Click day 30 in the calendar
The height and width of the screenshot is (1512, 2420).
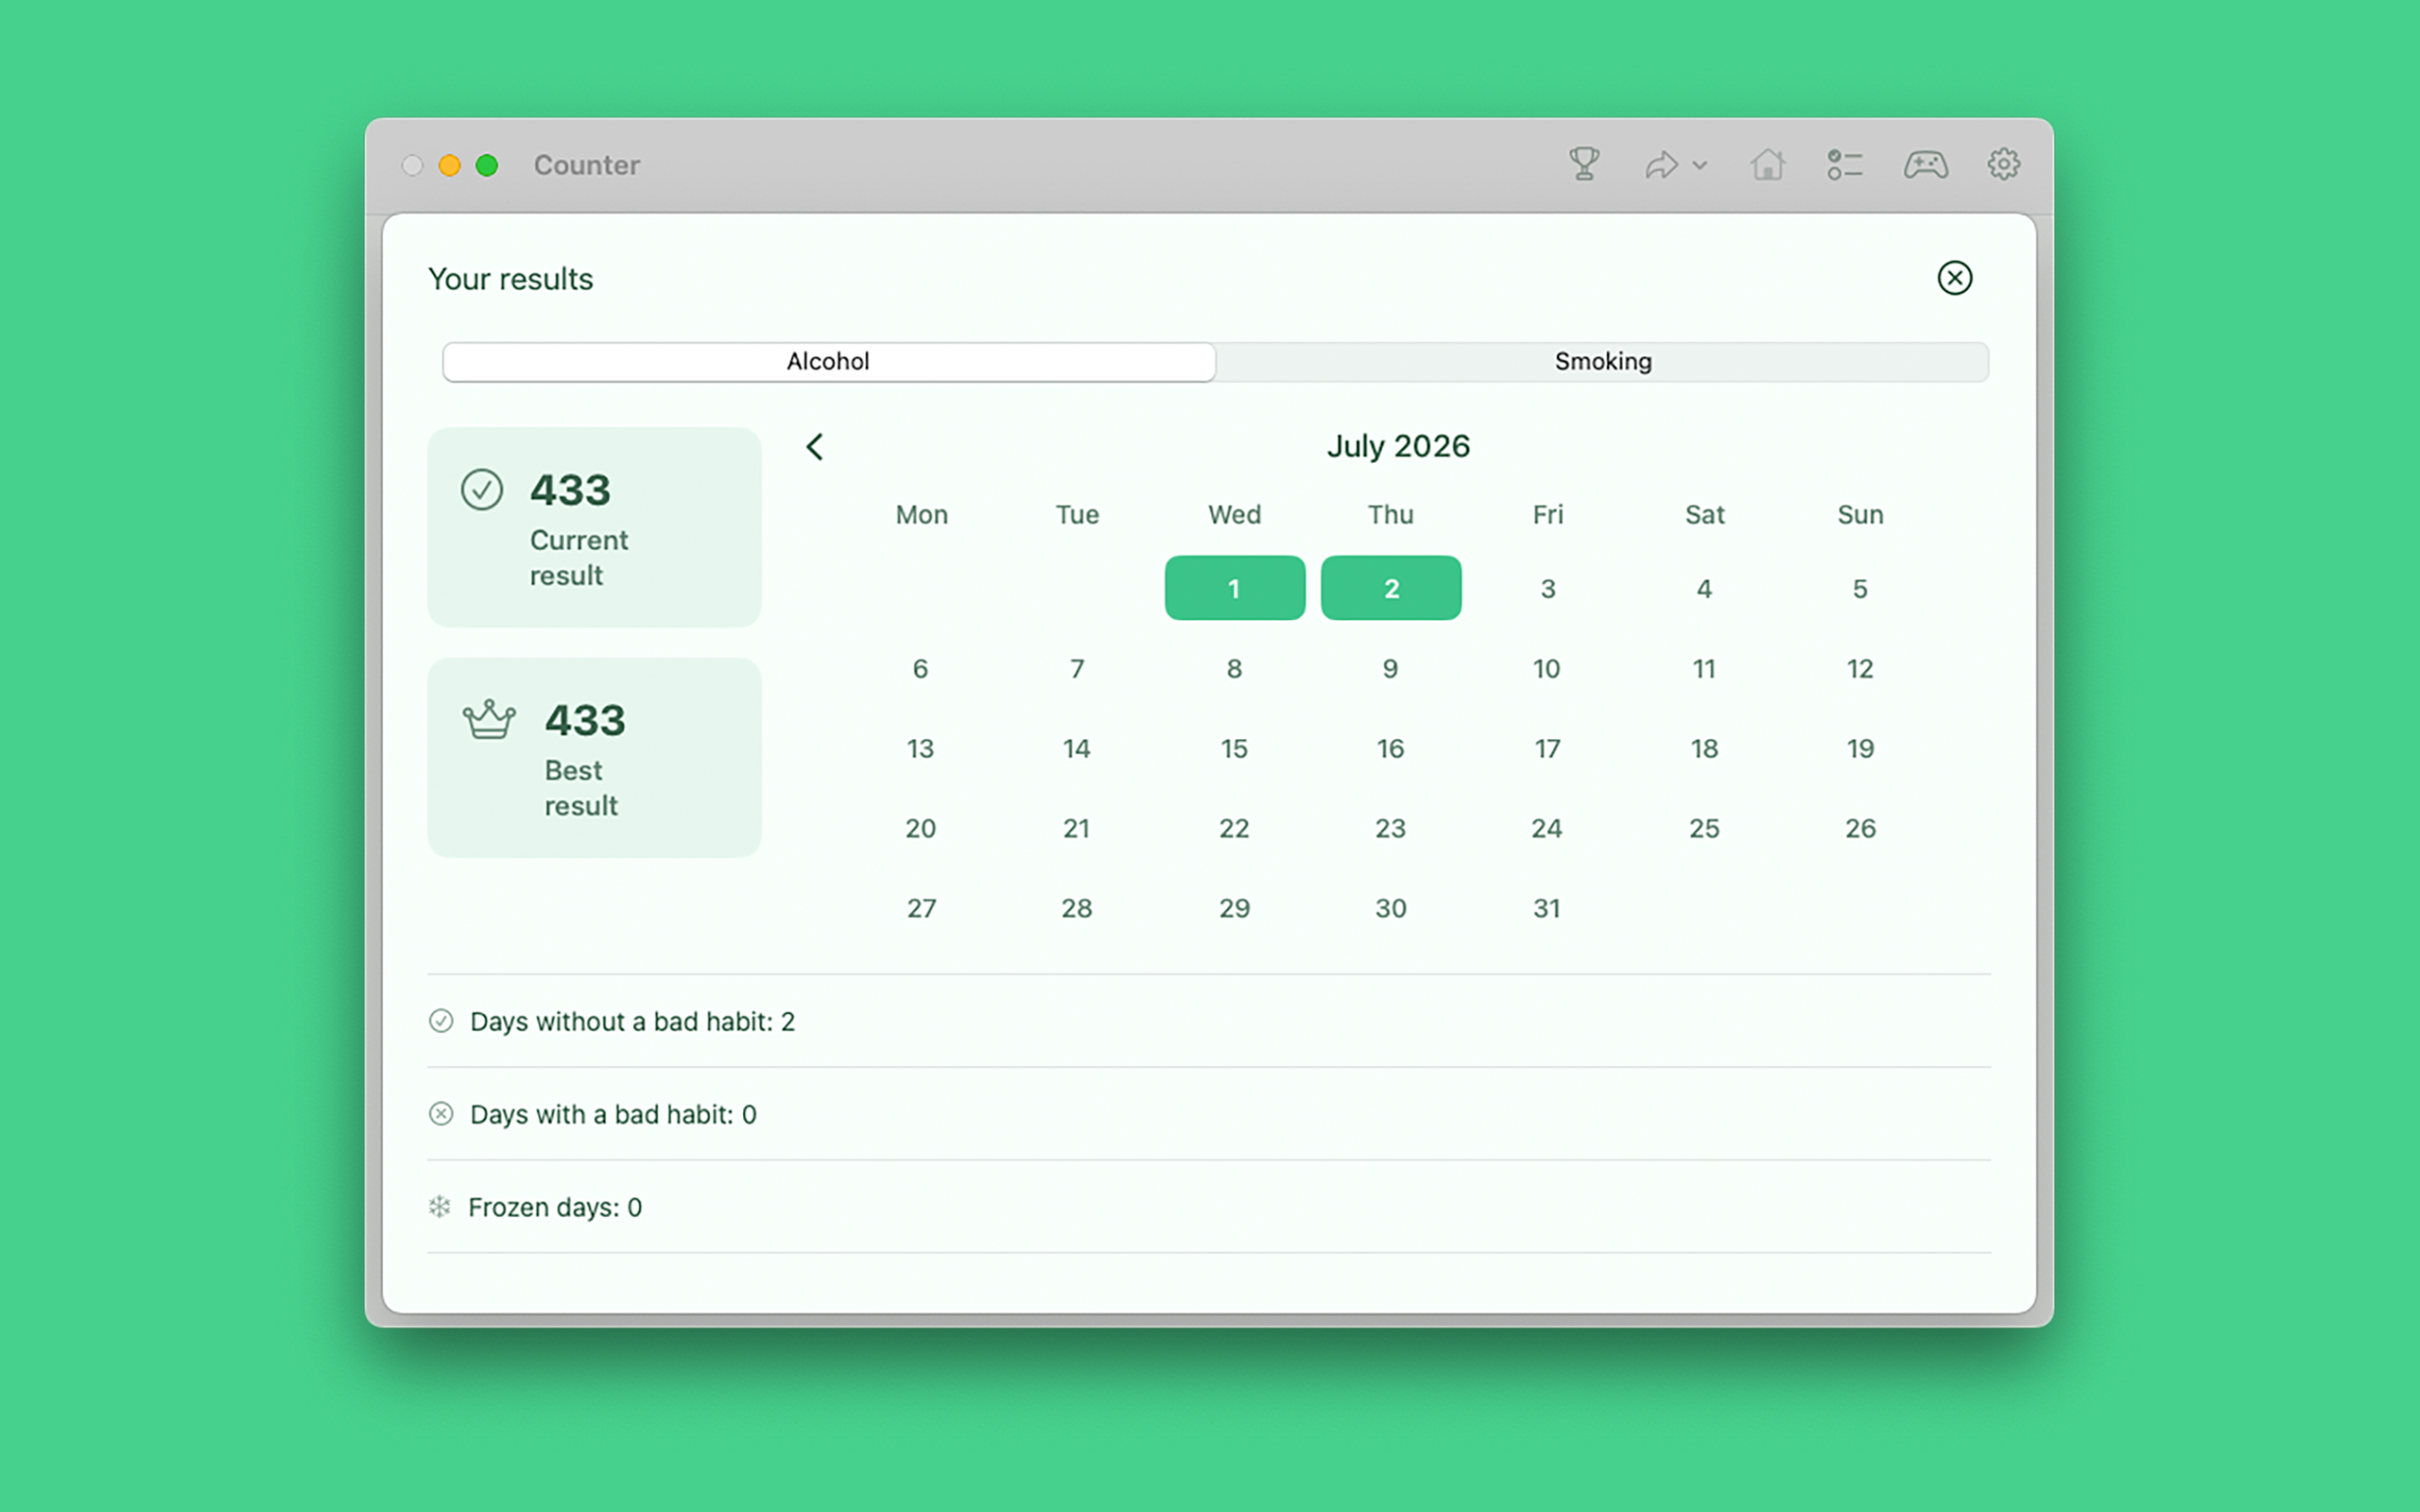pyautogui.click(x=1391, y=909)
